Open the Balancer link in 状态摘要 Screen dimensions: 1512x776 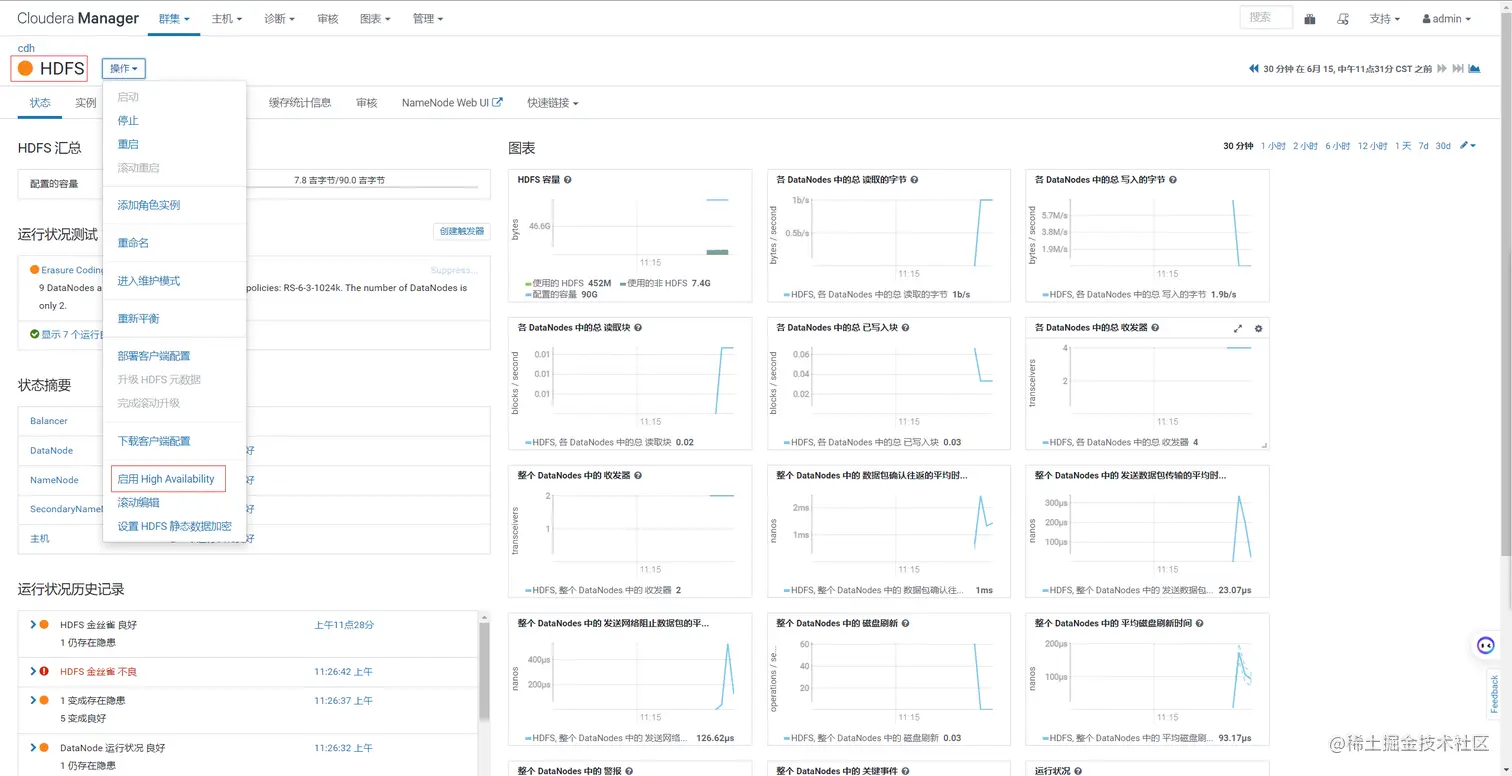point(49,421)
